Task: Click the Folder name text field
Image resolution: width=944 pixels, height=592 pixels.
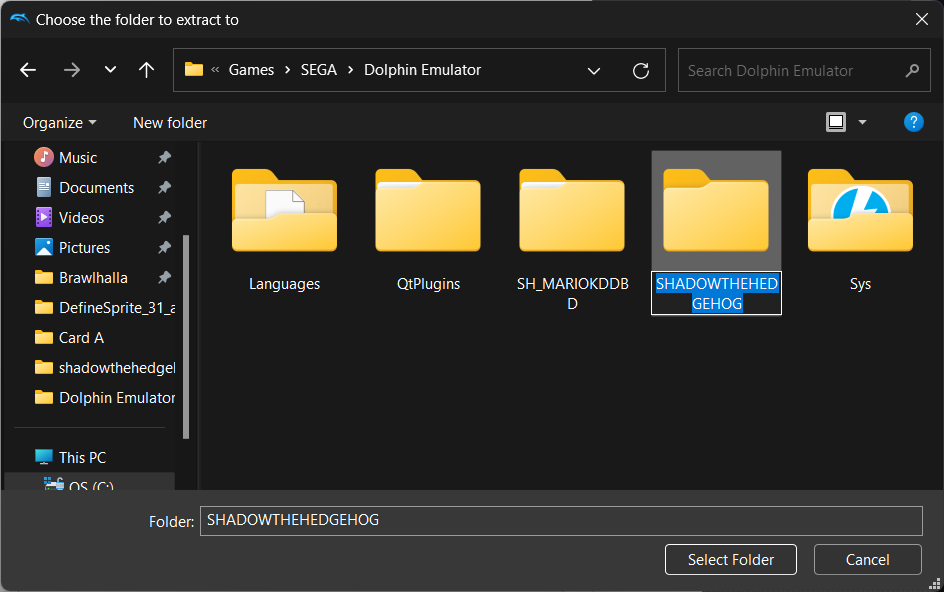Action: [x=561, y=521]
